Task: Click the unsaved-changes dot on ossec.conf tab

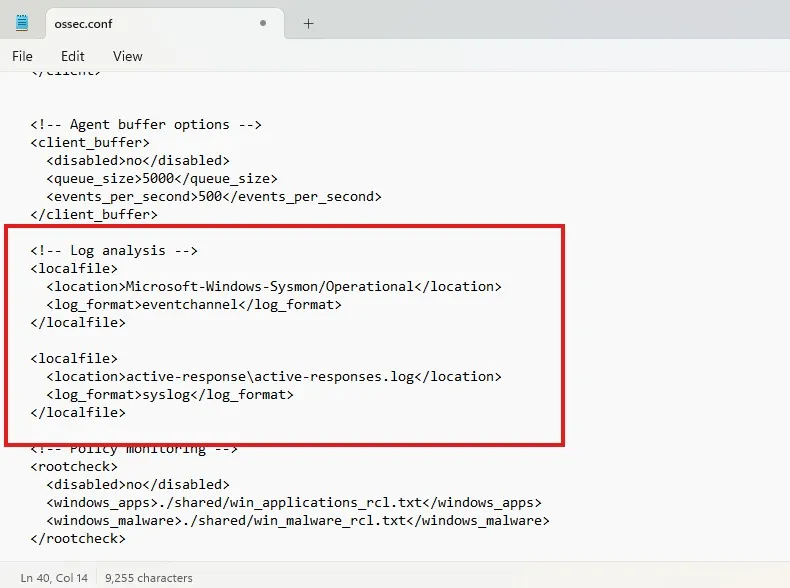Action: pyautogui.click(x=263, y=23)
